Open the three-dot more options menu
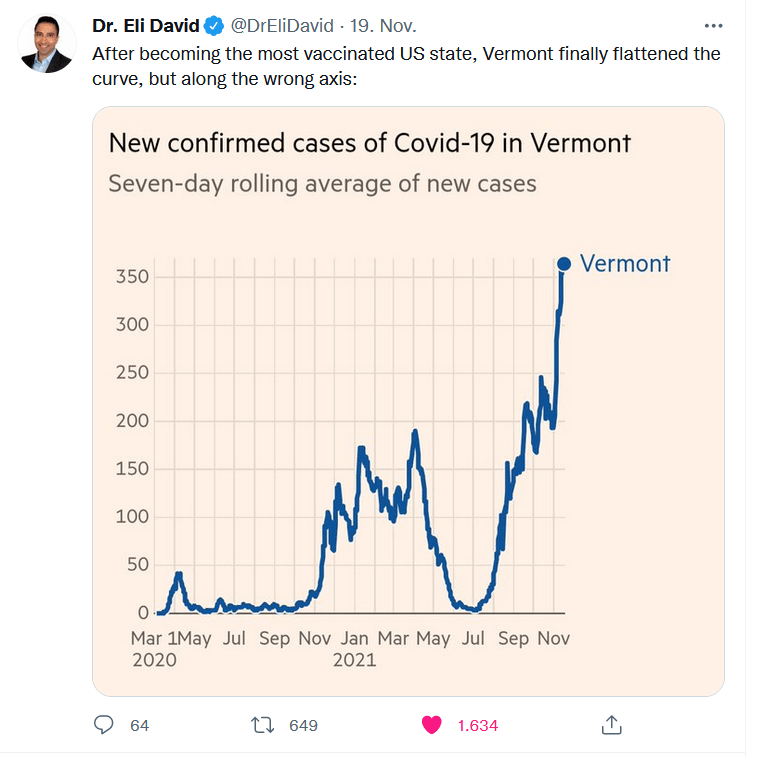Image resolution: width=757 pixels, height=757 pixels. point(712,26)
